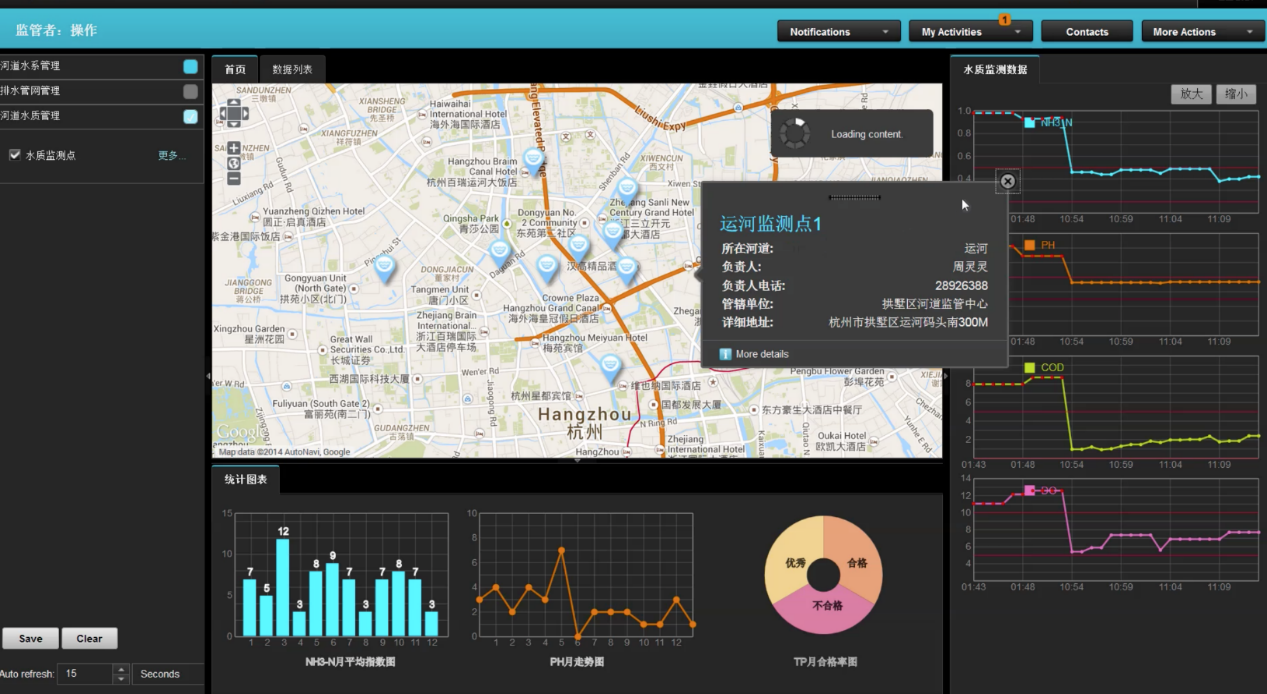Click the tallest bar labeled 12
The image size is (1267, 694).
pyautogui.click(x=283, y=587)
